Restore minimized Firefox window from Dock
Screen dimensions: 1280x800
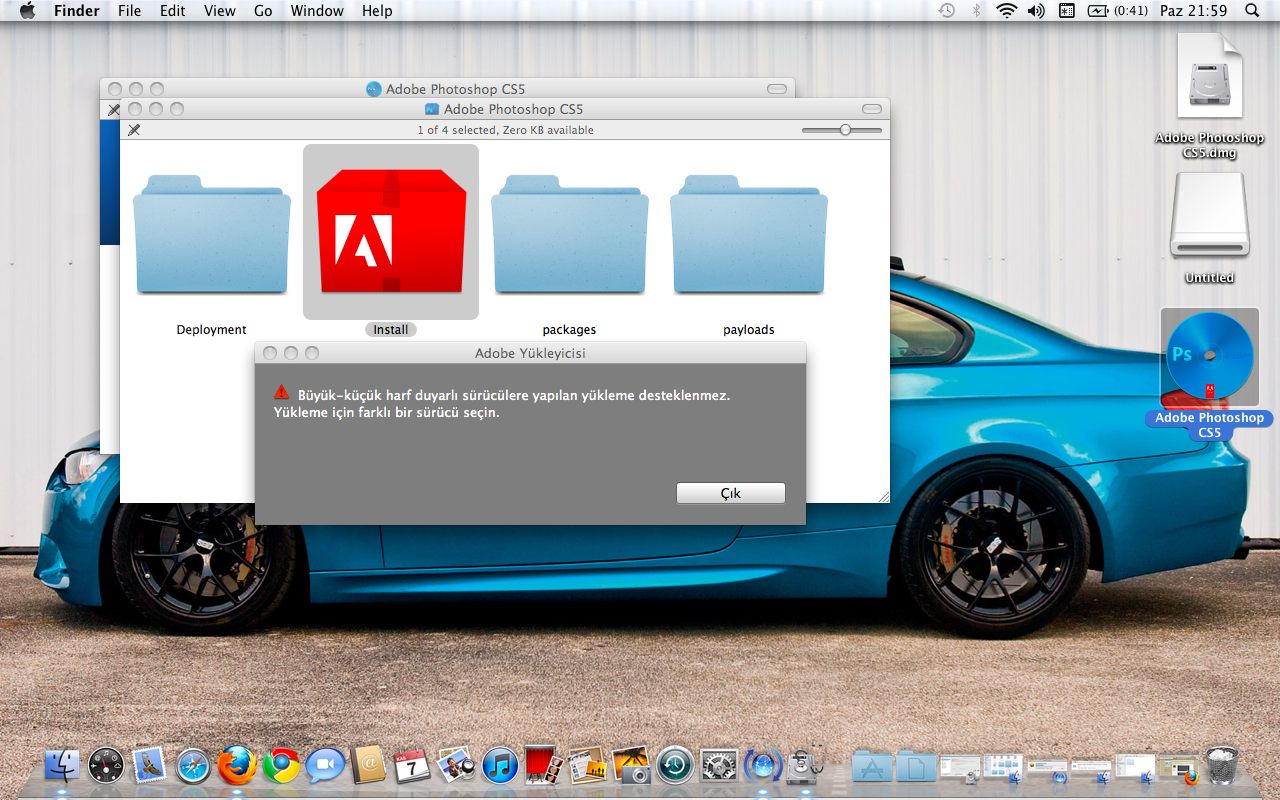pyautogui.click(x=1180, y=768)
